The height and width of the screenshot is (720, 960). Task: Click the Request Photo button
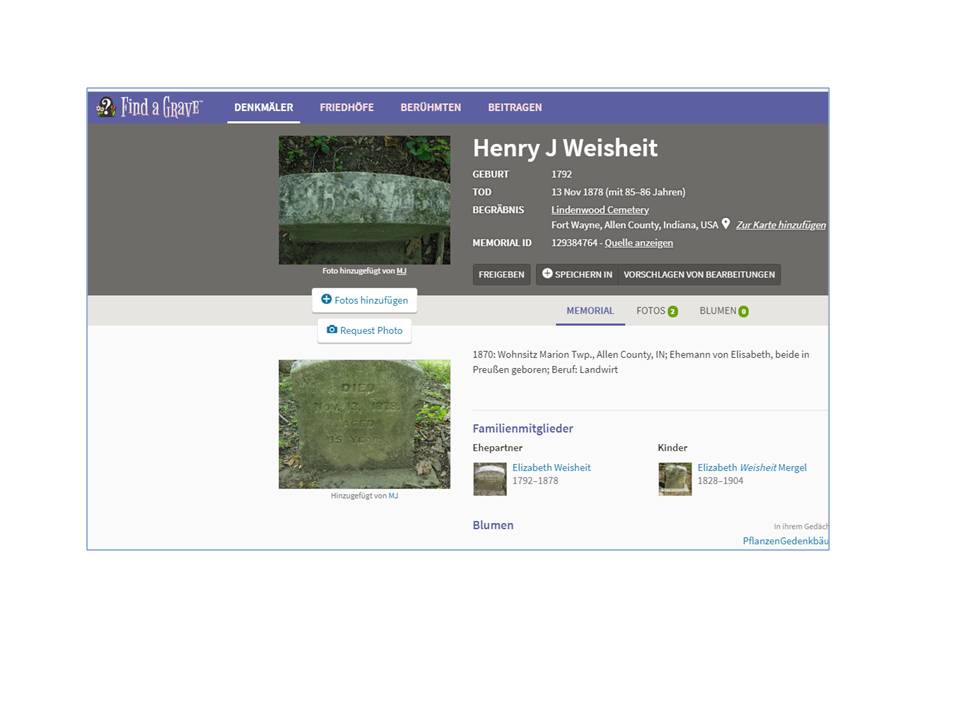pyautogui.click(x=364, y=330)
